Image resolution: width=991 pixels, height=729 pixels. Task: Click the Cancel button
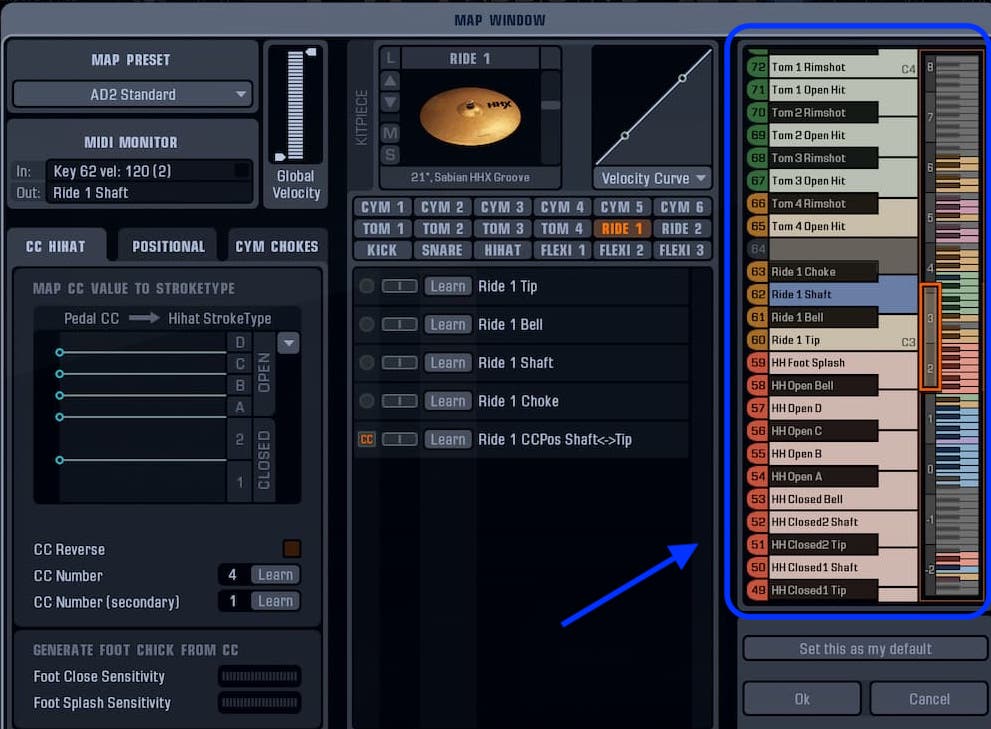pyautogui.click(x=929, y=699)
